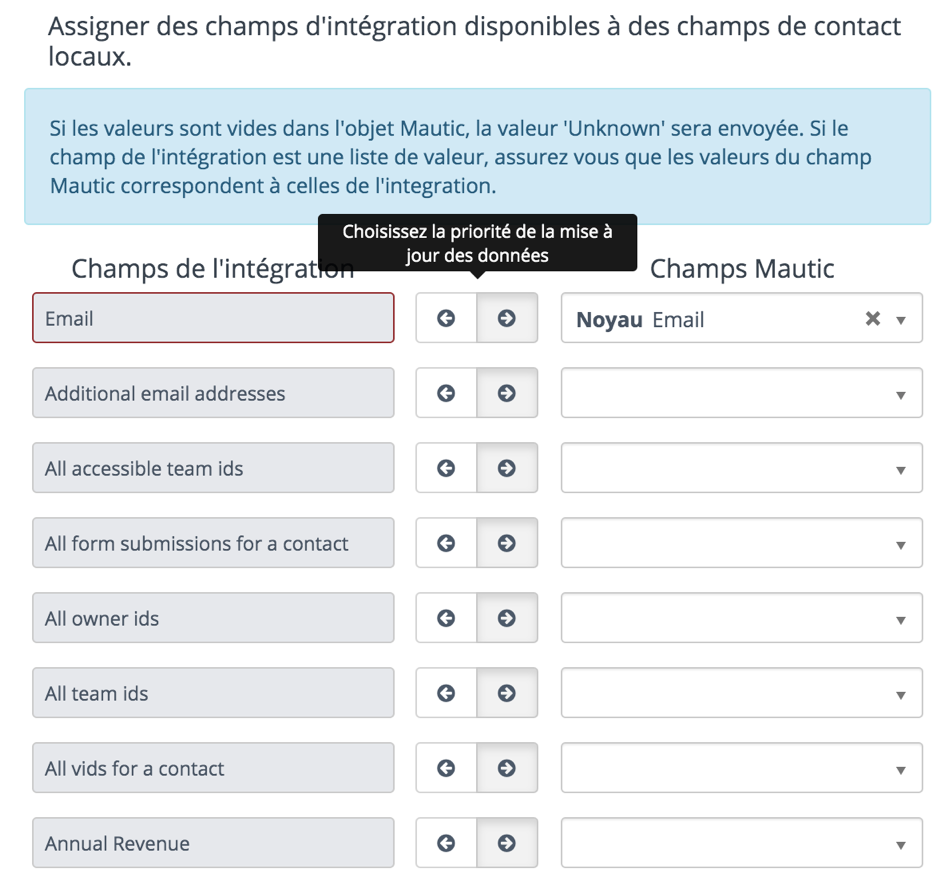Pick left arrow for All form submissions row

[446, 543]
